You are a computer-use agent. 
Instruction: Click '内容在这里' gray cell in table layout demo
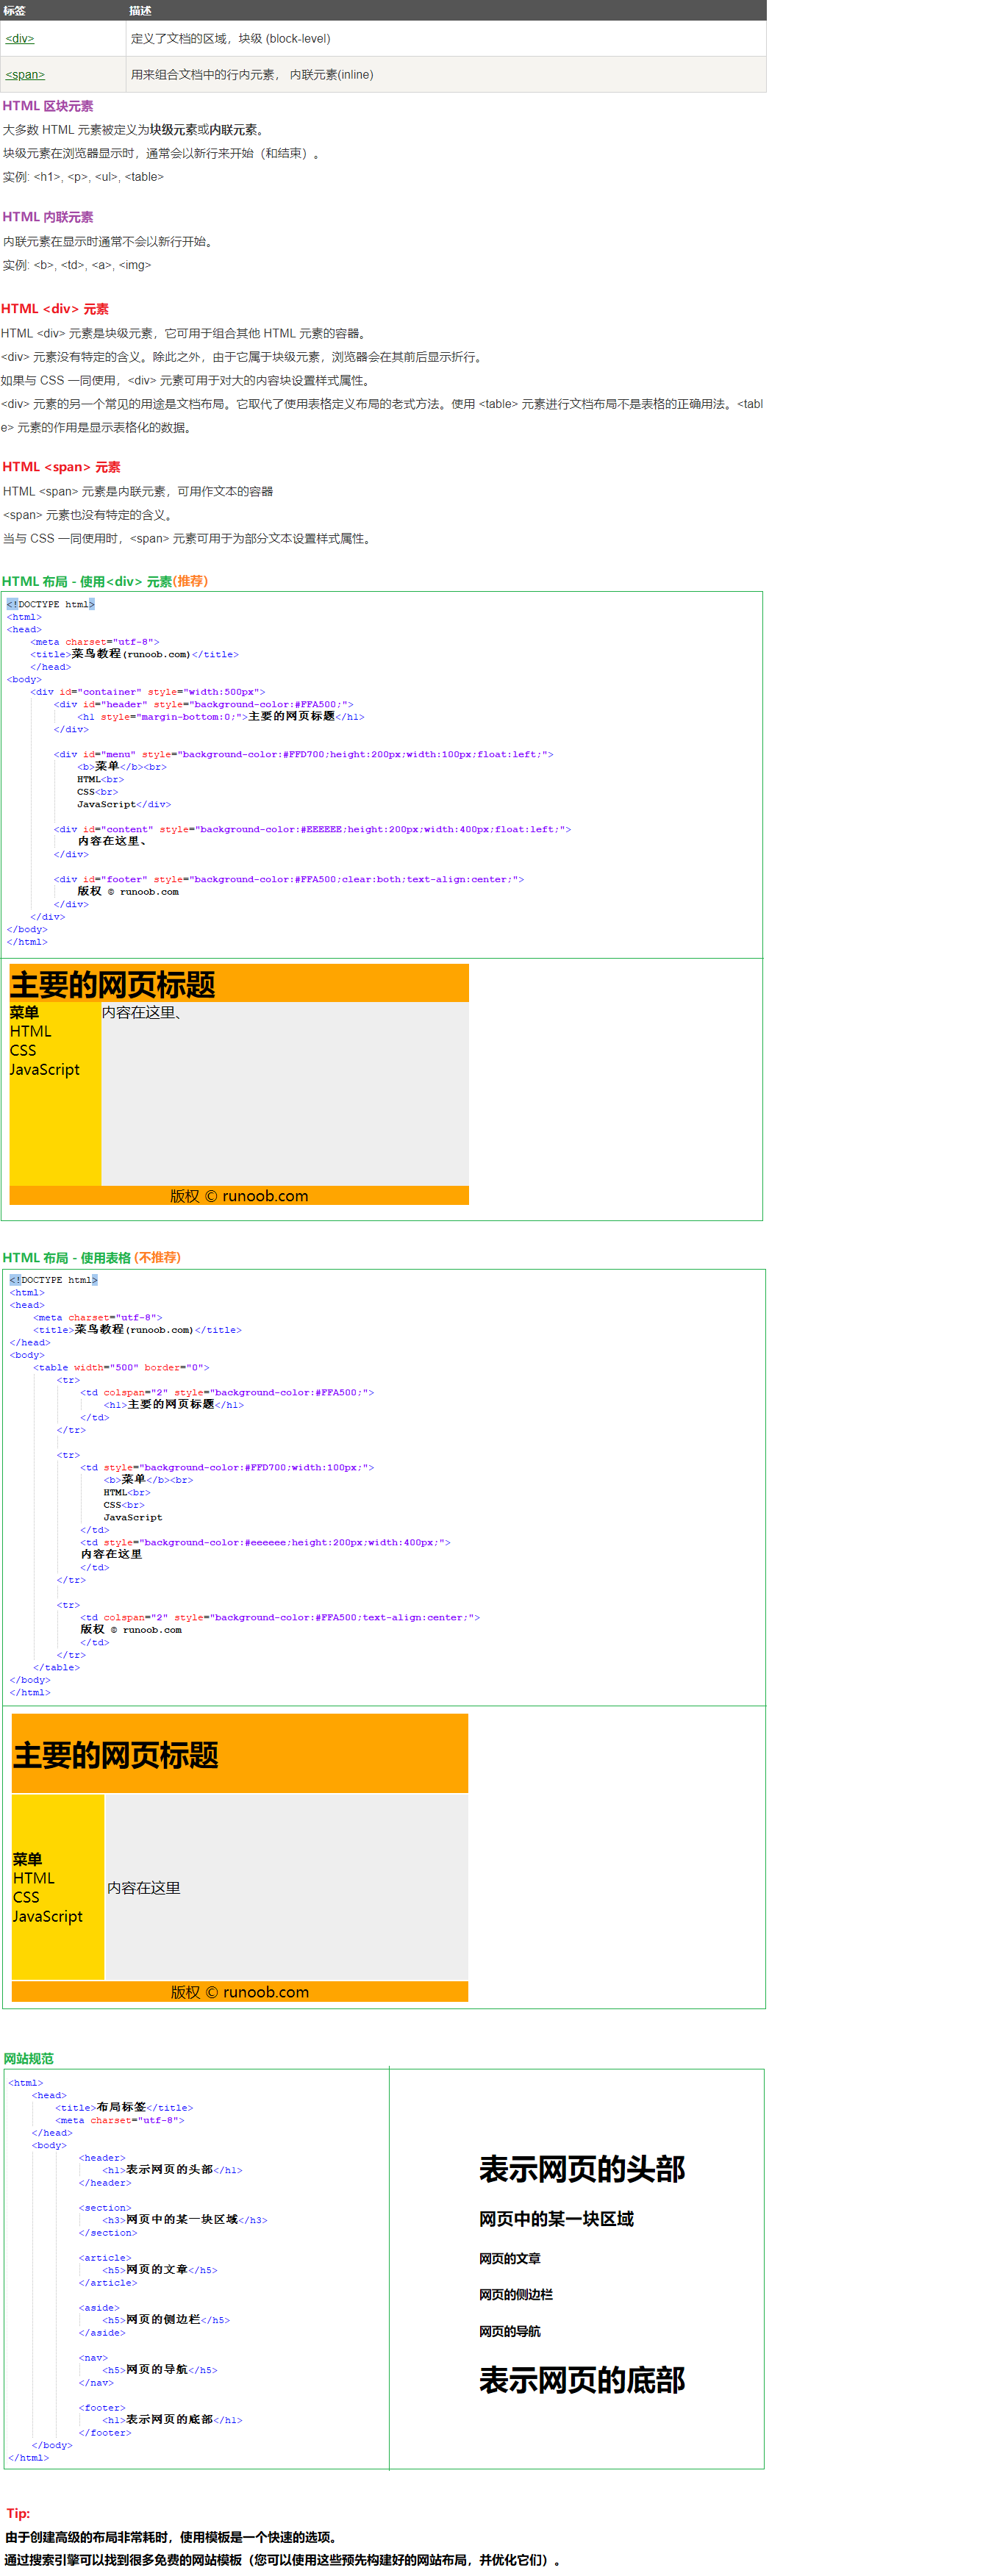286,1887
